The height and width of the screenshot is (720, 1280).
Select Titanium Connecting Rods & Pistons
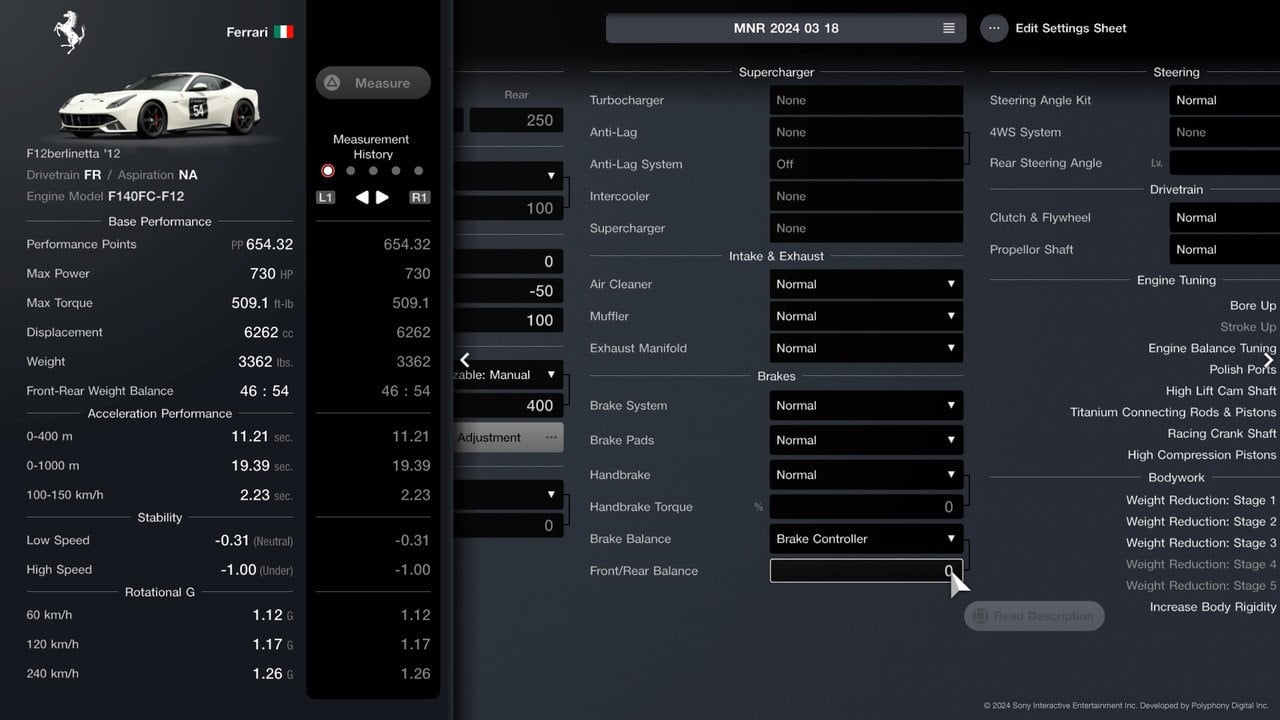tap(1173, 412)
